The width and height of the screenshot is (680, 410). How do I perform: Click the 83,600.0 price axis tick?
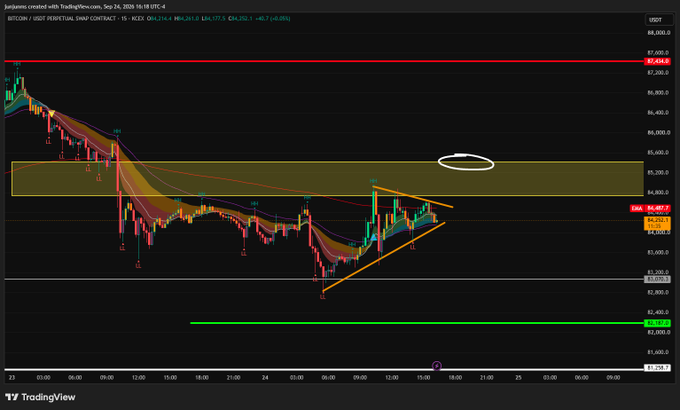pos(658,252)
